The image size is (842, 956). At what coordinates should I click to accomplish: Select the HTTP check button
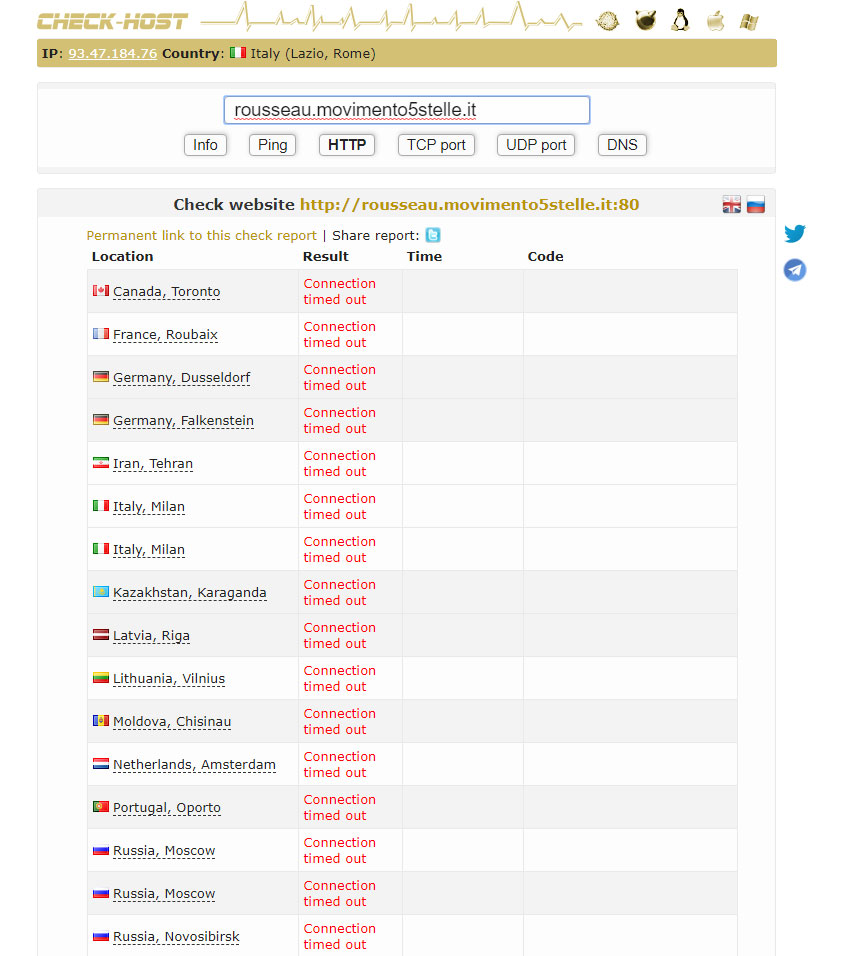347,145
